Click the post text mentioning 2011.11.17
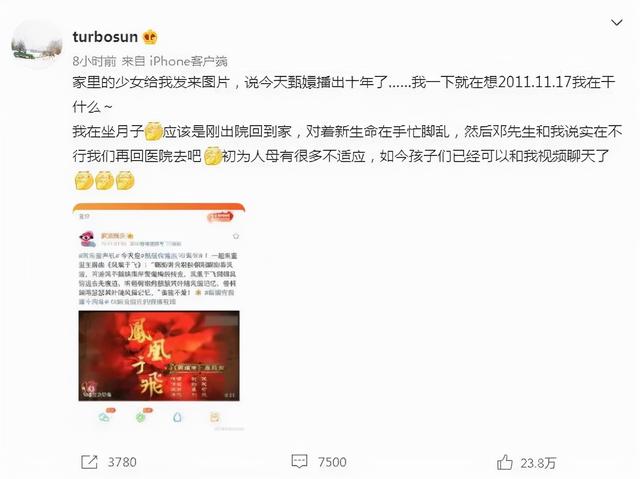The image size is (640, 479). coord(344,95)
